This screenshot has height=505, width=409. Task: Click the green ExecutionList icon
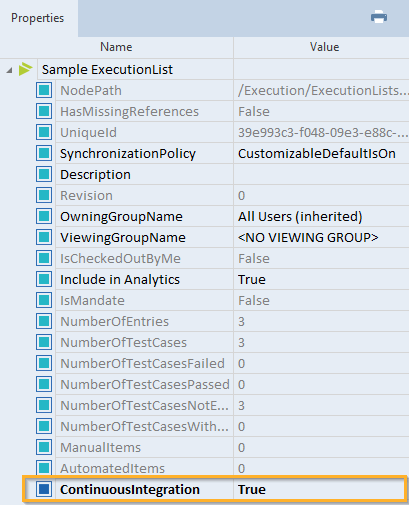(x=25, y=69)
